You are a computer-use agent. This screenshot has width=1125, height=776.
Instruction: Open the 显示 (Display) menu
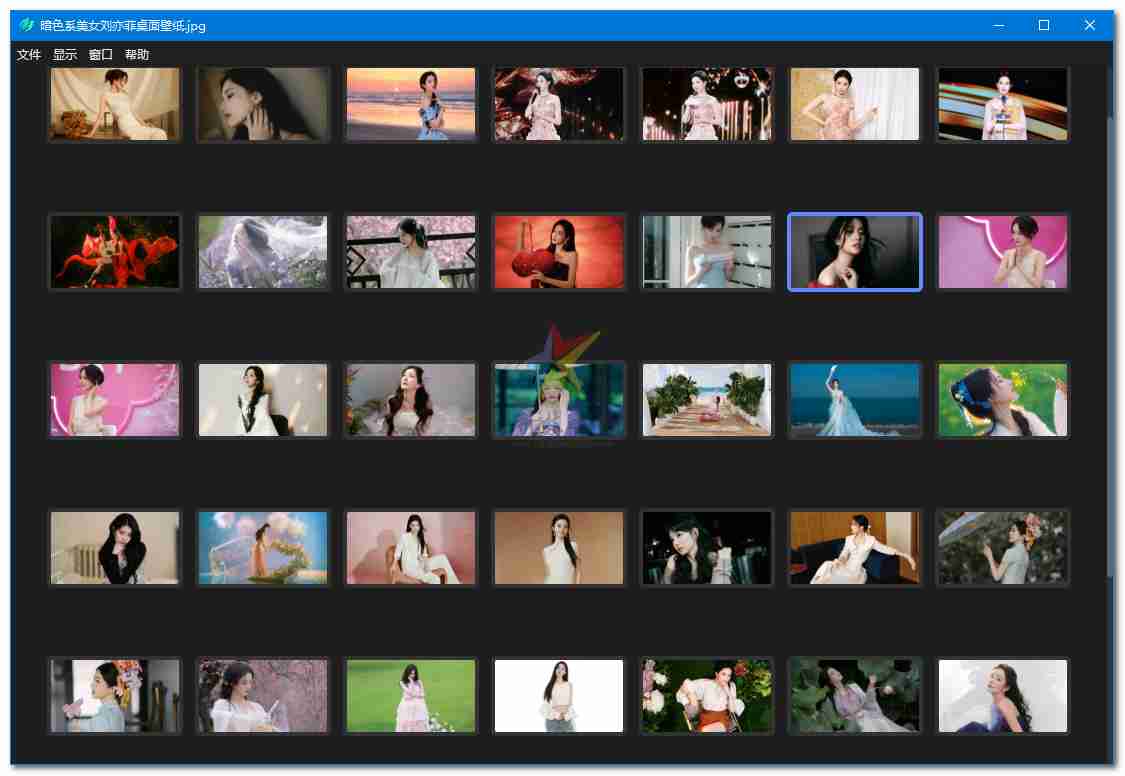(x=64, y=54)
